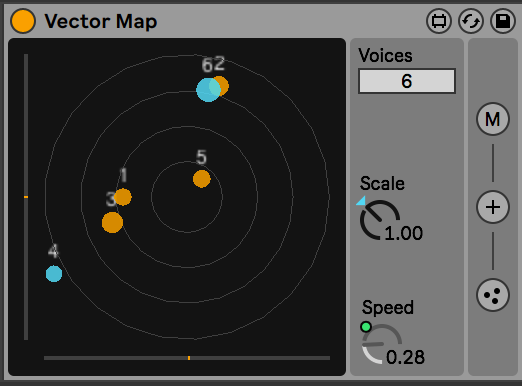Select voice point 5 near center
Image resolution: width=522 pixels, height=386 pixels.
click(x=202, y=179)
